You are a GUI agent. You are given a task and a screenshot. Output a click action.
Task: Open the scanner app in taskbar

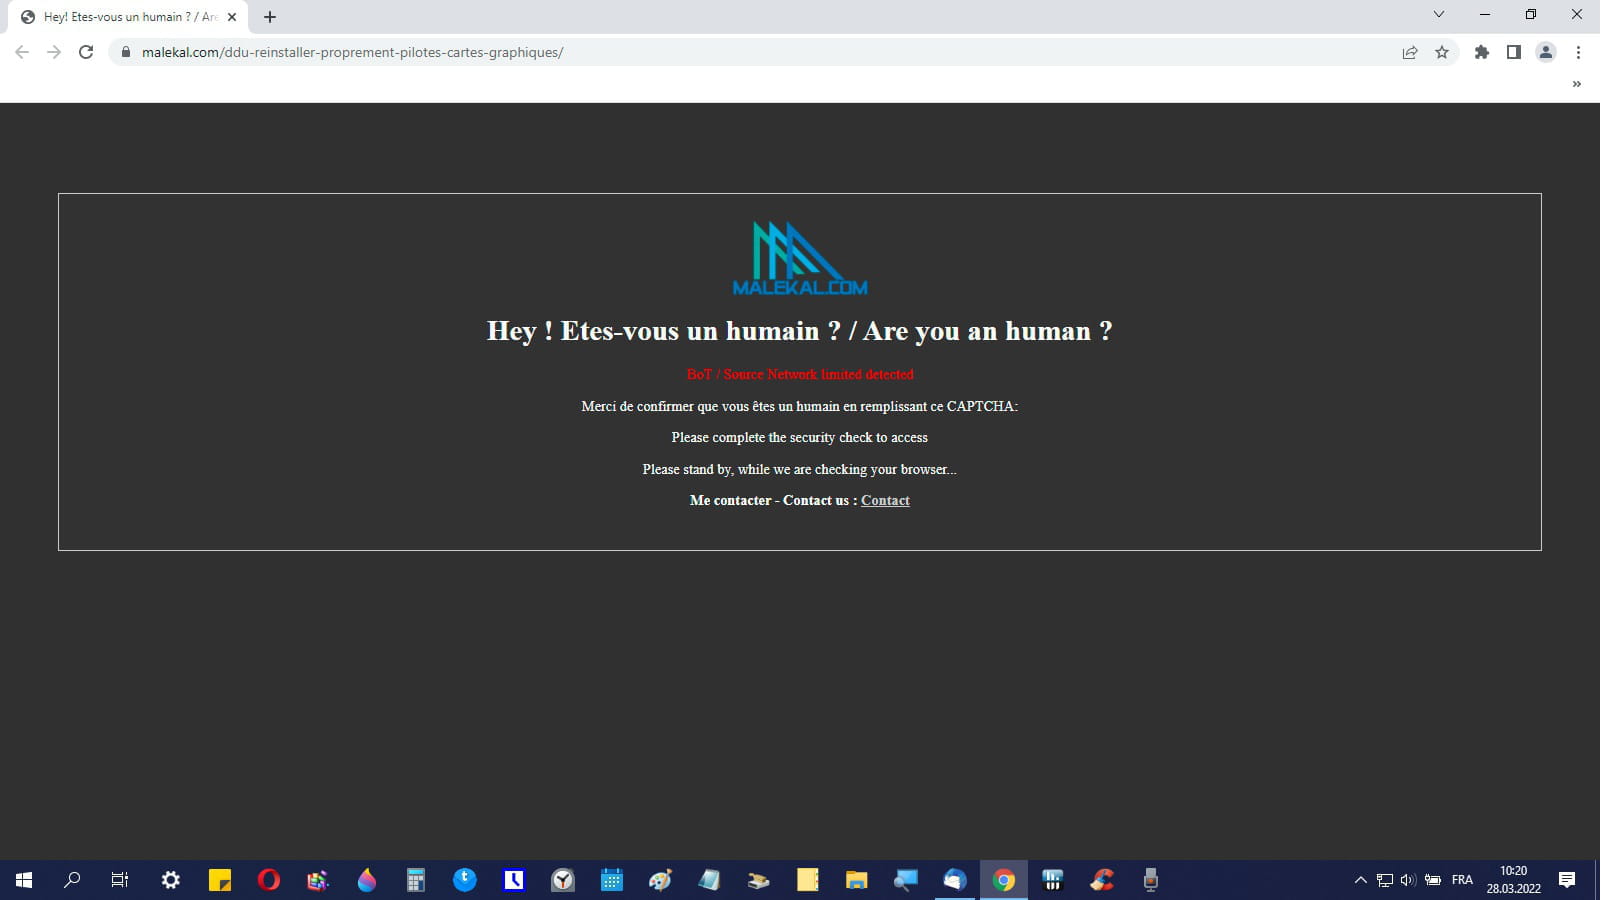pos(759,880)
